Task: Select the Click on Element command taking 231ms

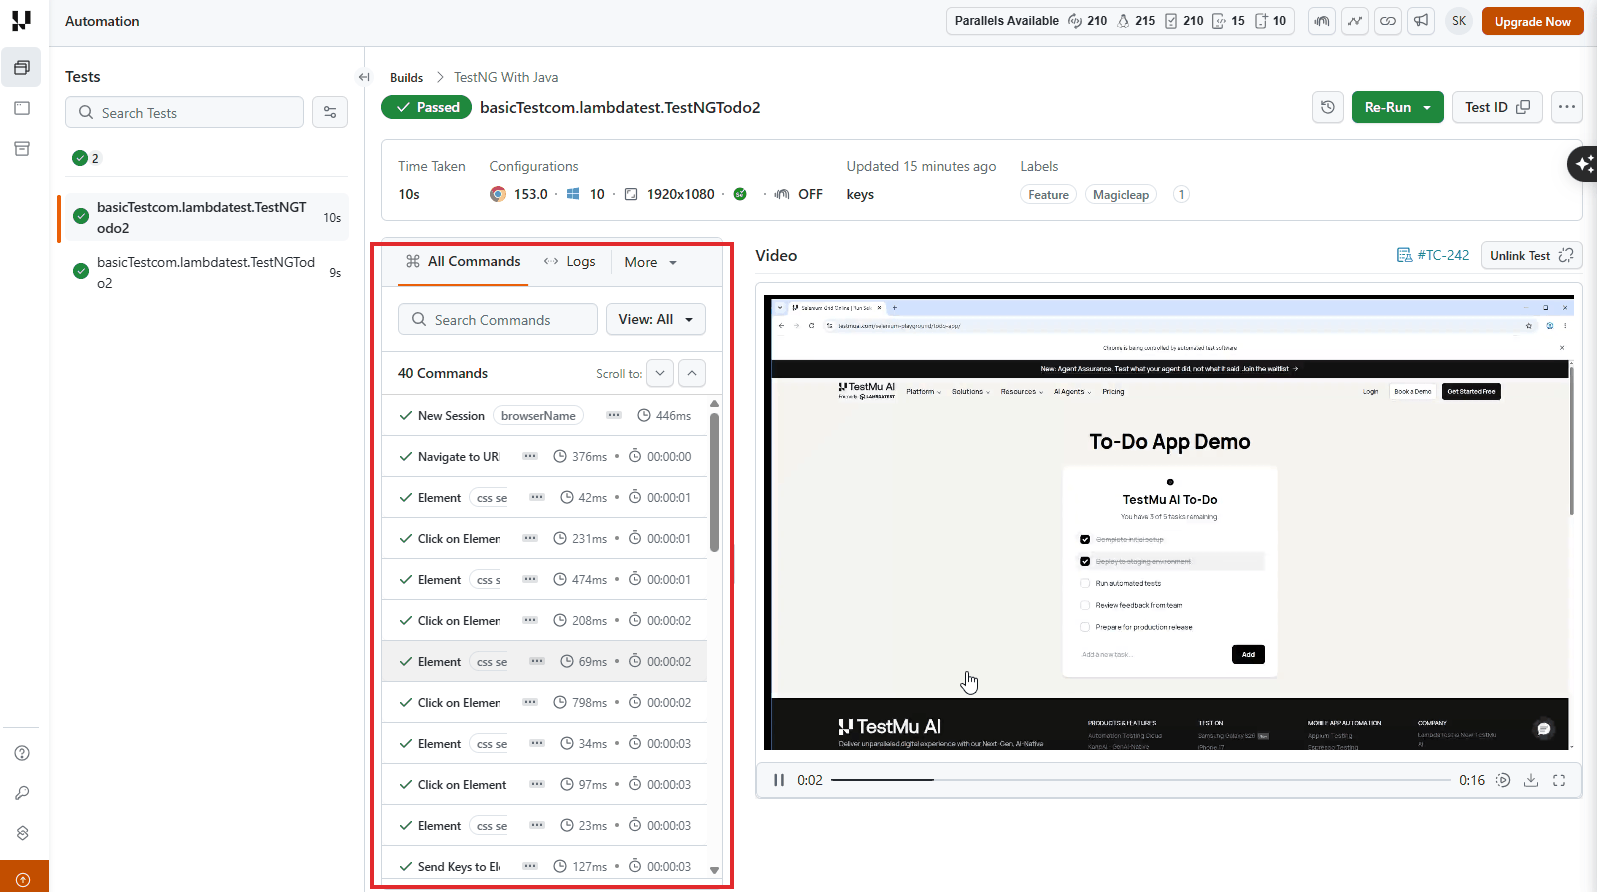Action: 544,538
